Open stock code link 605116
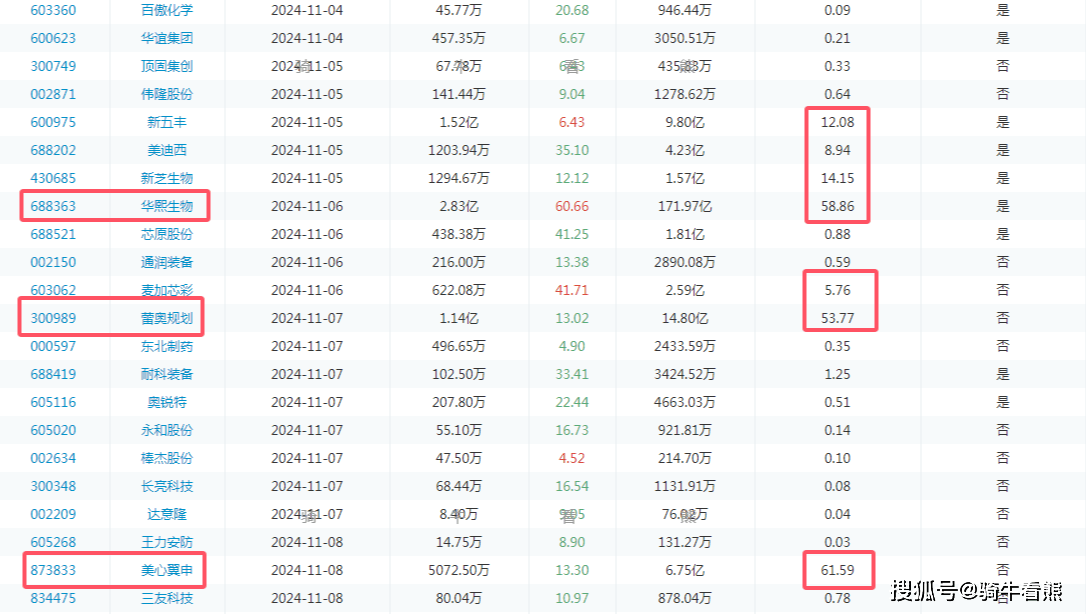1087x614 pixels. 53,402
